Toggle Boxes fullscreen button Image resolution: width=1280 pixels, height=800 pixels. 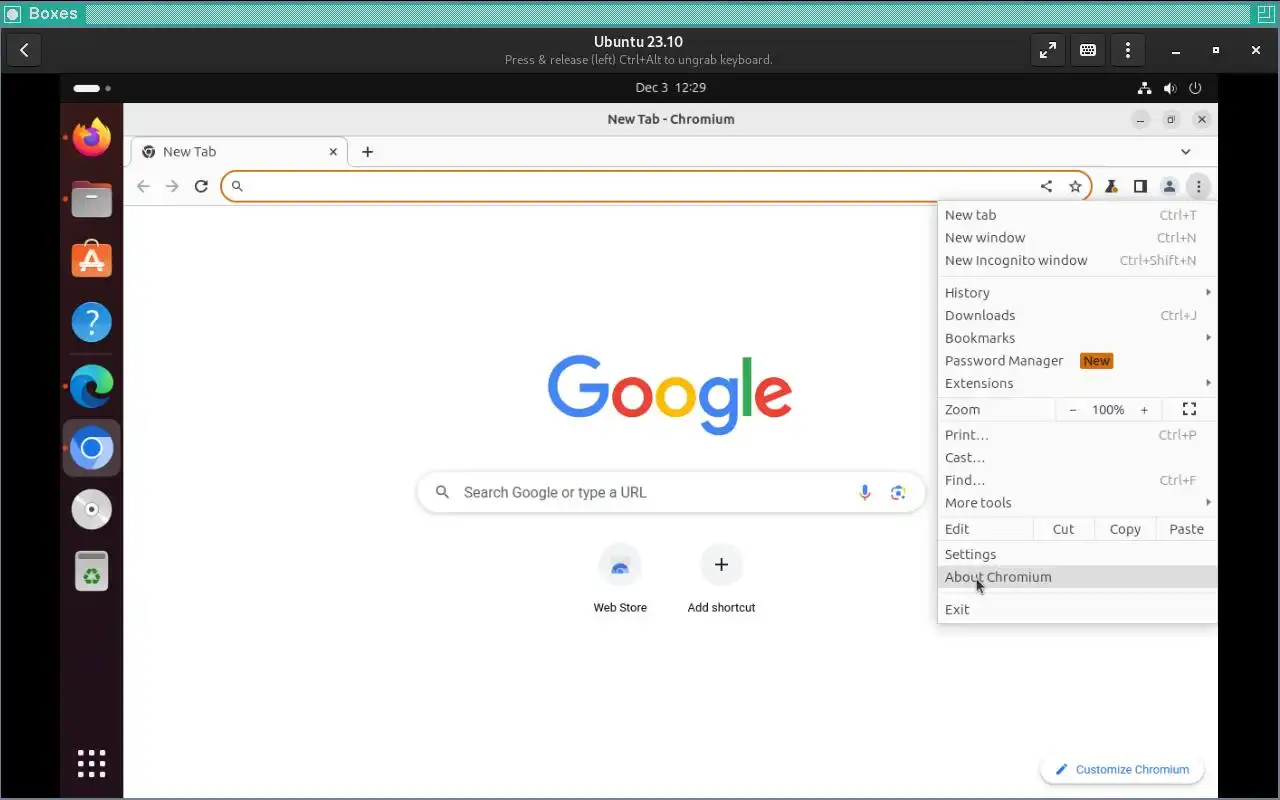[1048, 50]
